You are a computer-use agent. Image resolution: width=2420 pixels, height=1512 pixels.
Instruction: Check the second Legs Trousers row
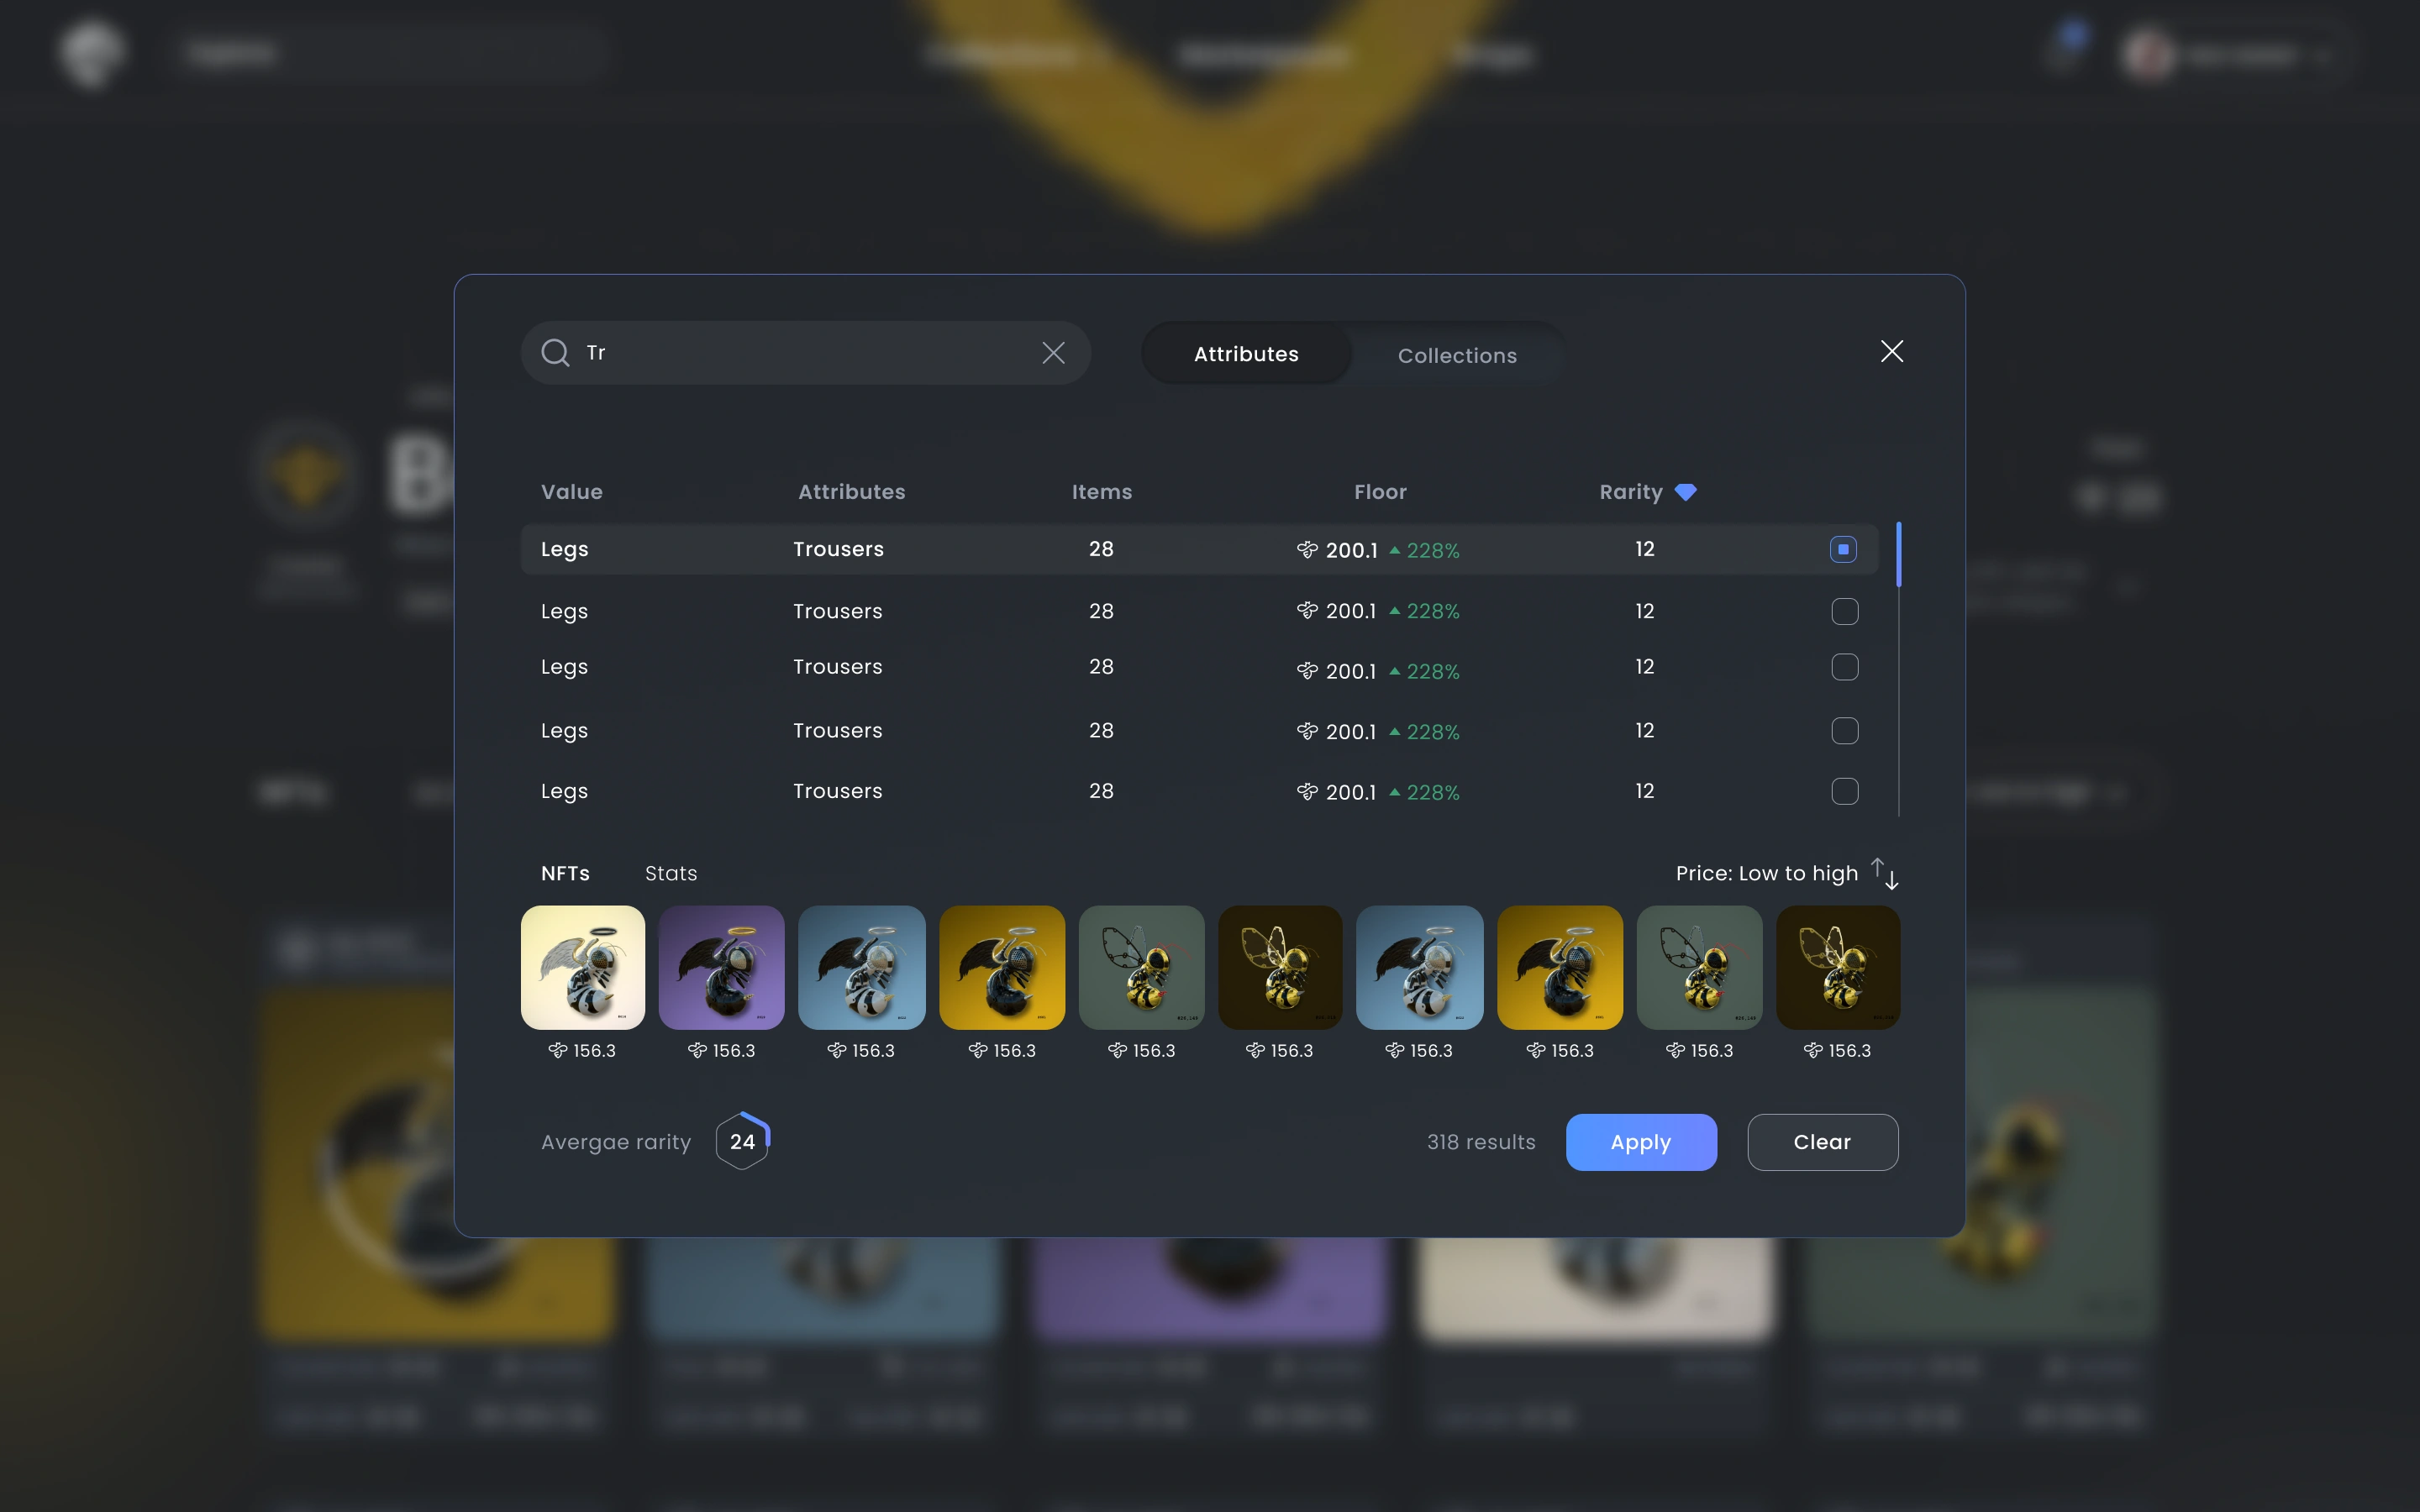(1844, 611)
